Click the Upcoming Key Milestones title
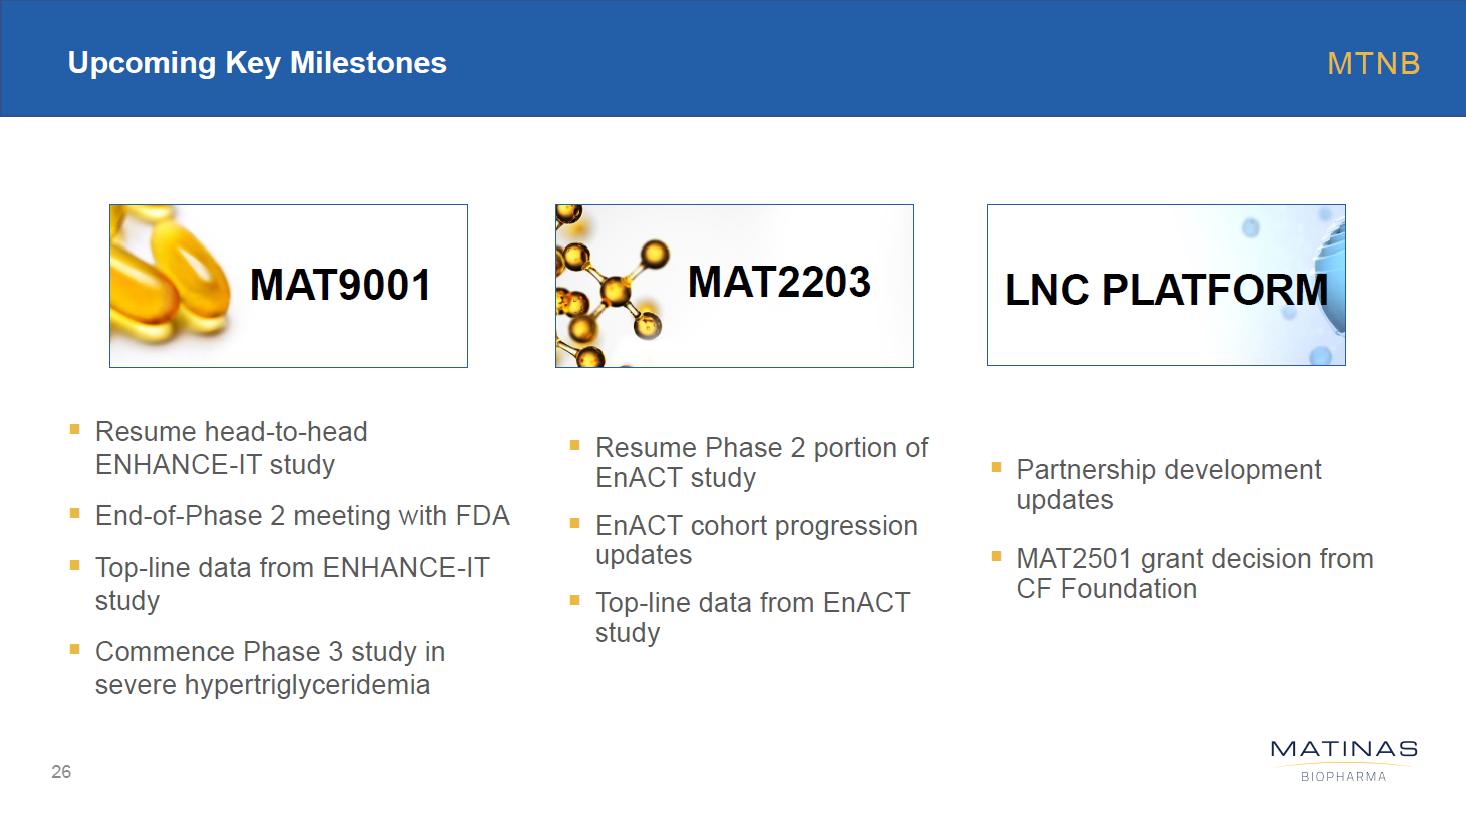Image resolution: width=1466 pixels, height=824 pixels. pyautogui.click(x=257, y=63)
